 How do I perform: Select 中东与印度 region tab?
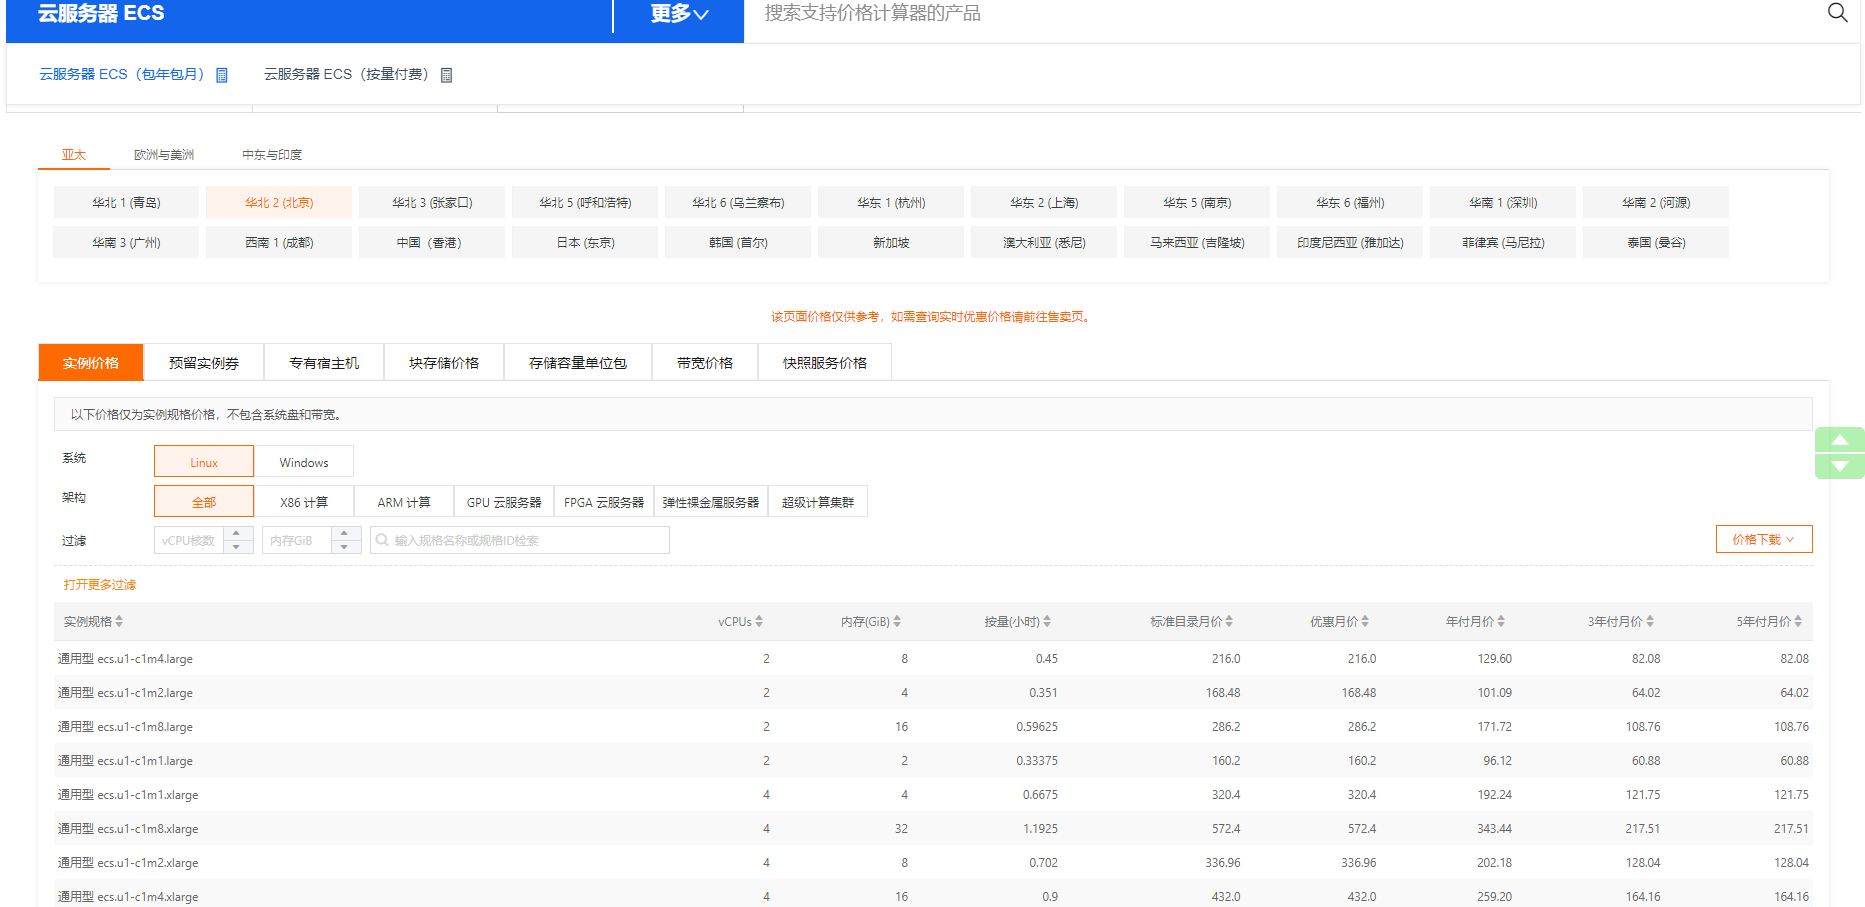tap(272, 155)
